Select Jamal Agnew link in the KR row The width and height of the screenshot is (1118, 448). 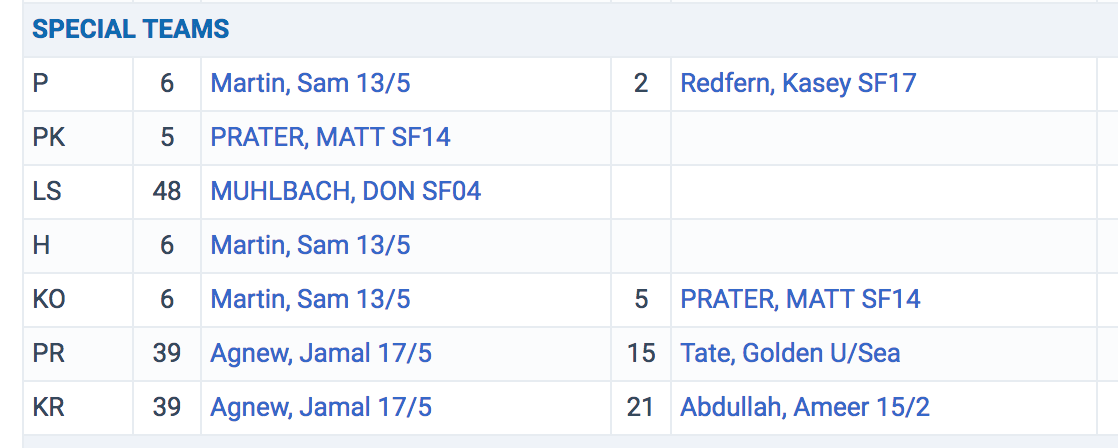tap(321, 407)
